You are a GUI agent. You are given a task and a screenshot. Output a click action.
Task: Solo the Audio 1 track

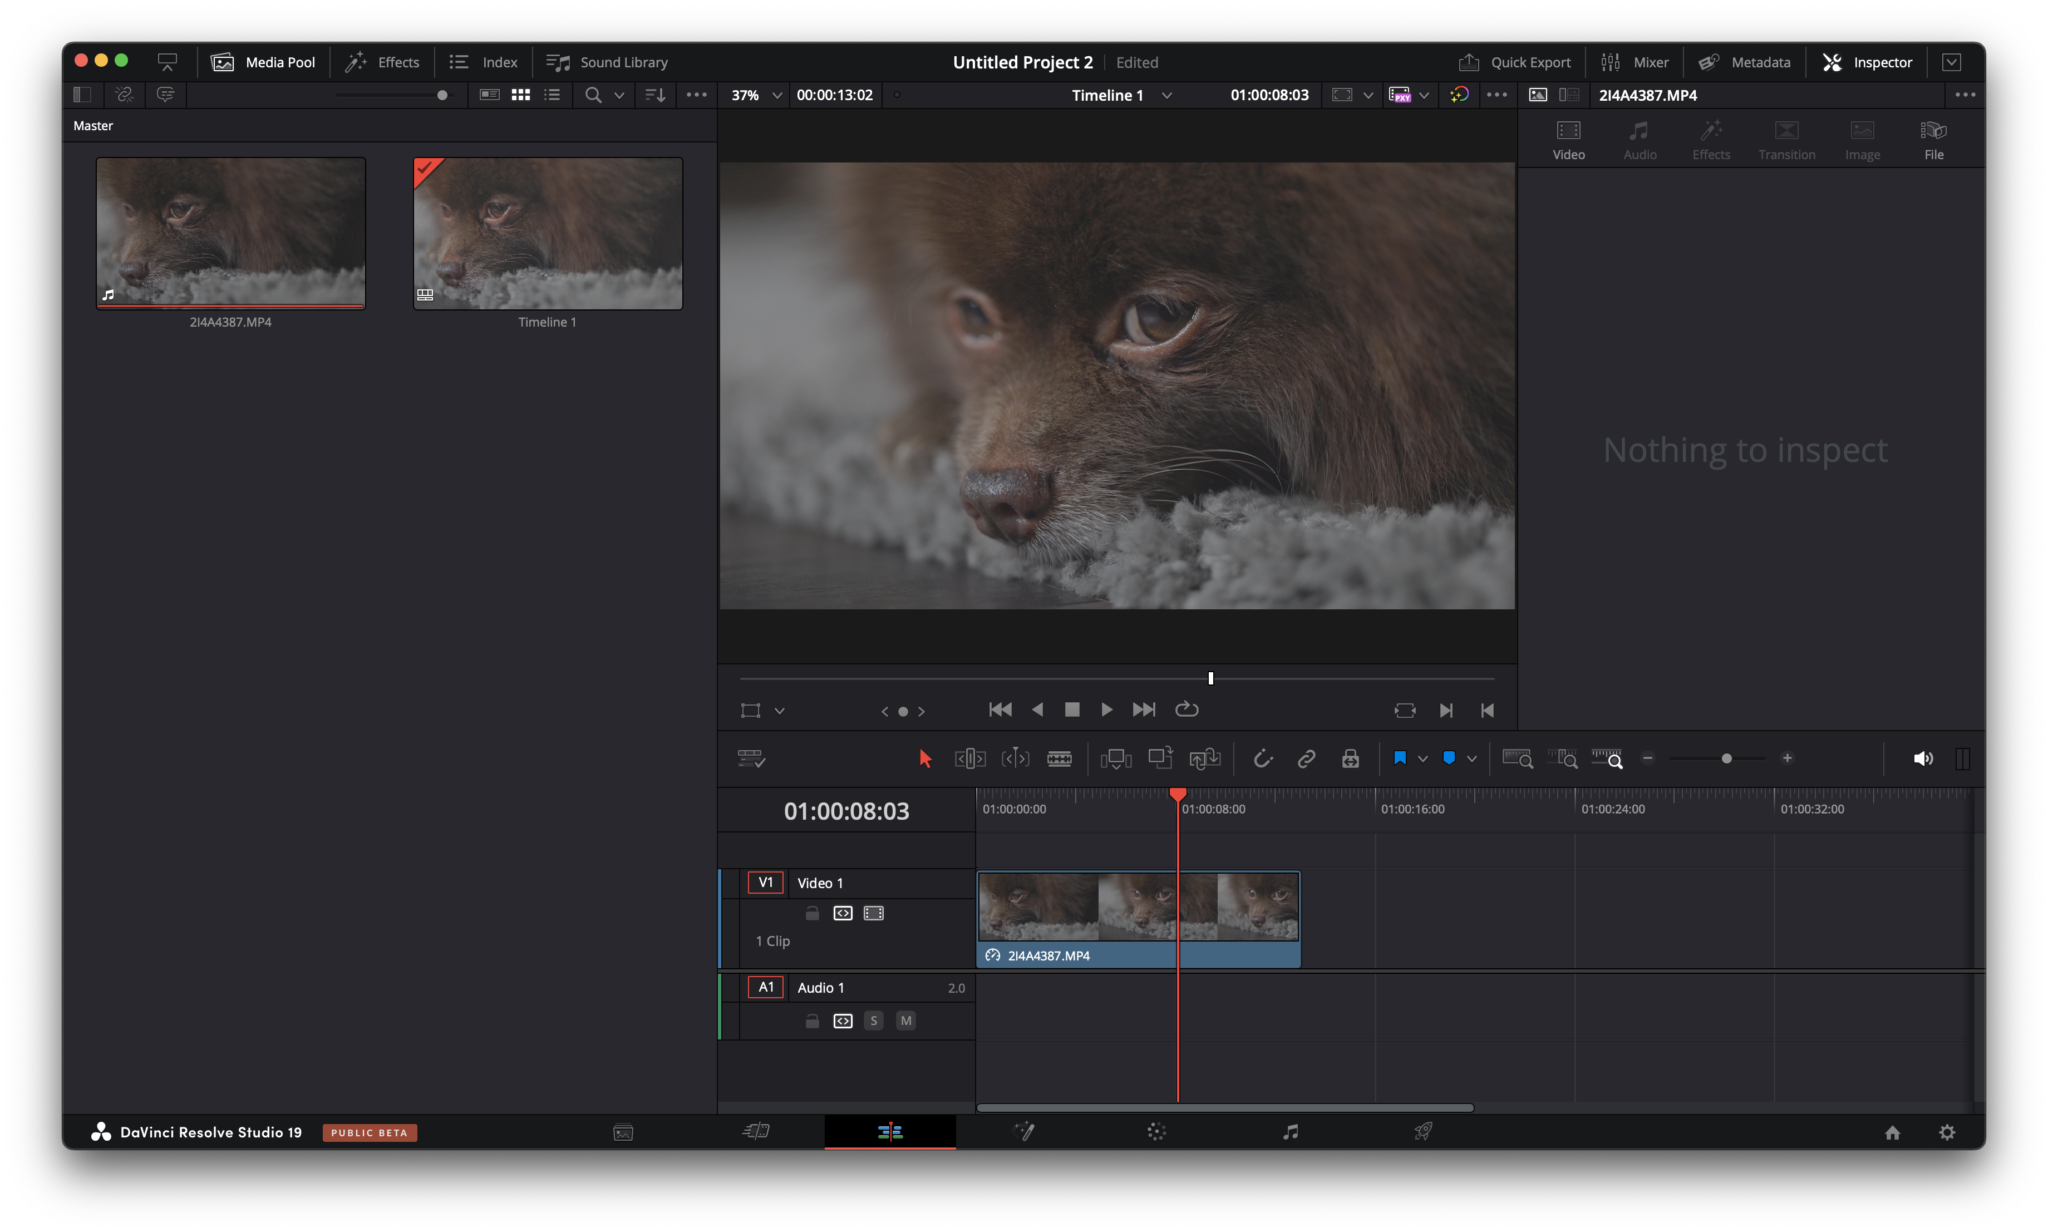pyautogui.click(x=874, y=1021)
